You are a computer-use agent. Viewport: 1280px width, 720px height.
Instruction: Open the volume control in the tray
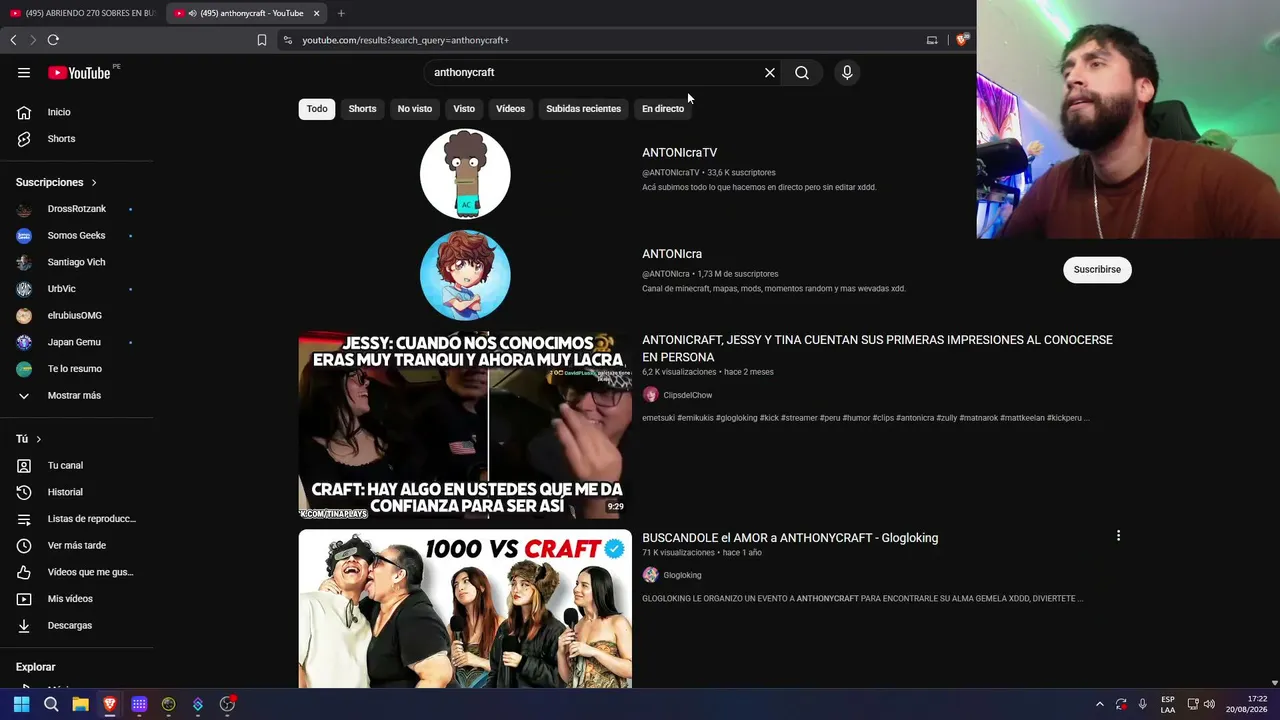click(x=1209, y=704)
